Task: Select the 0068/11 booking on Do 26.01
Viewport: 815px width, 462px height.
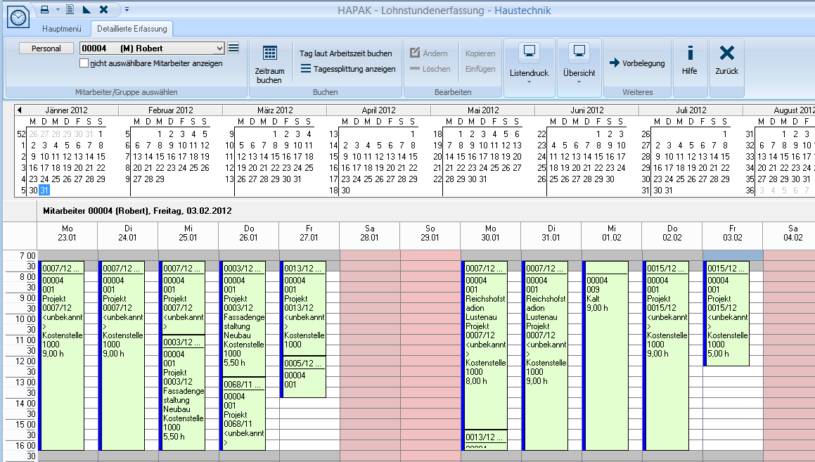Action: click(x=243, y=414)
